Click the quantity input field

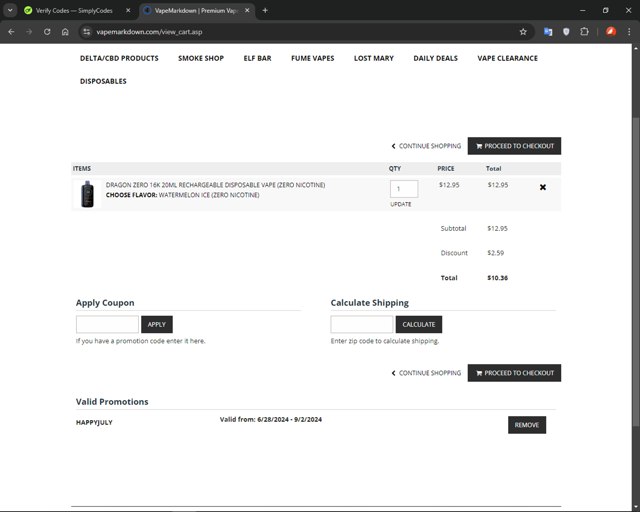click(404, 189)
